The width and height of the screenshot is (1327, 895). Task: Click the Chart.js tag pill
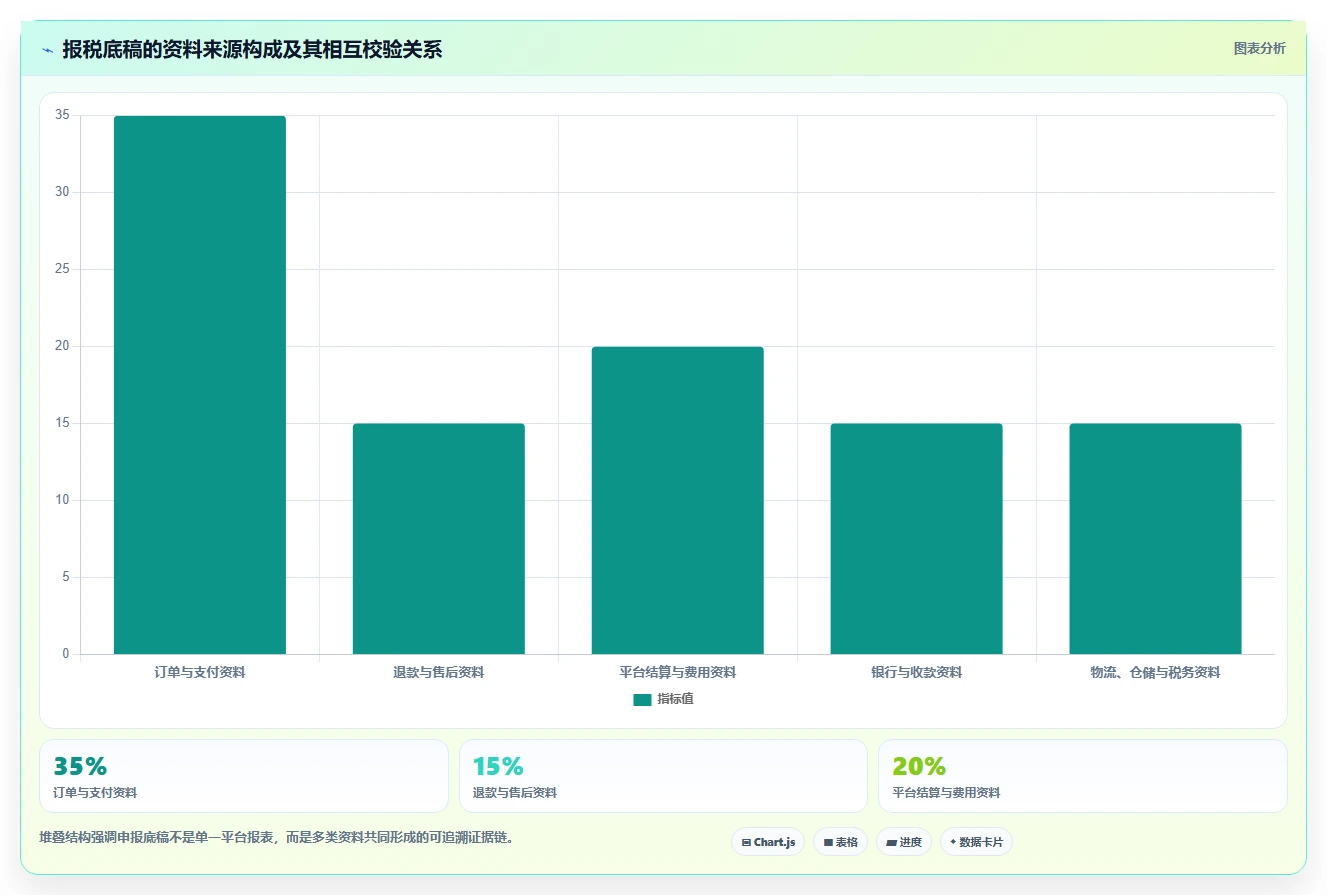[x=768, y=842]
